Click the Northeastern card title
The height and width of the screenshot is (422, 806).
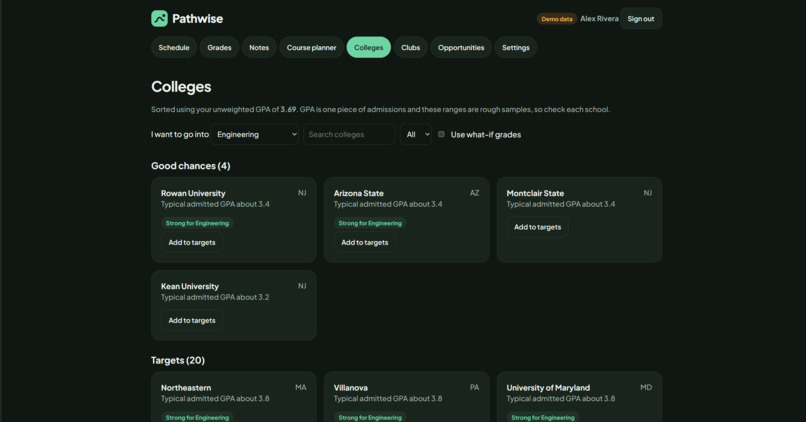click(186, 388)
